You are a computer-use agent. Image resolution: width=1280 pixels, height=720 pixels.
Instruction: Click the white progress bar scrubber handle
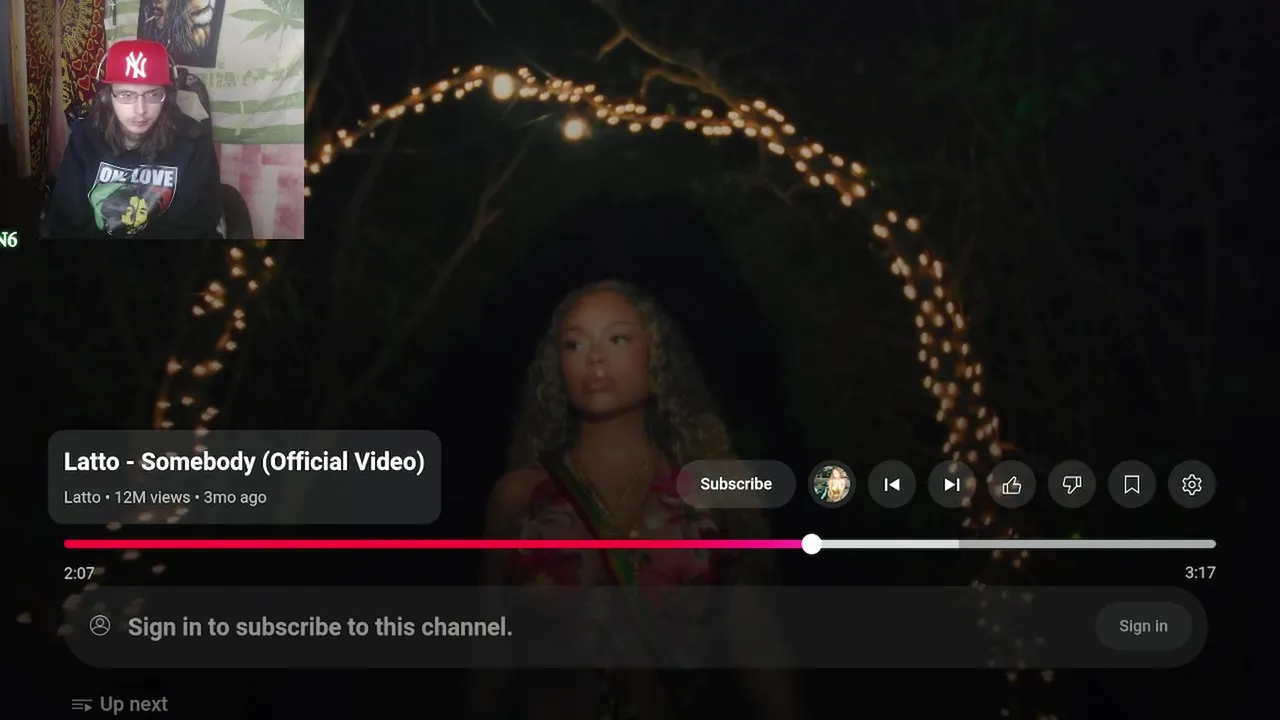[x=812, y=544]
